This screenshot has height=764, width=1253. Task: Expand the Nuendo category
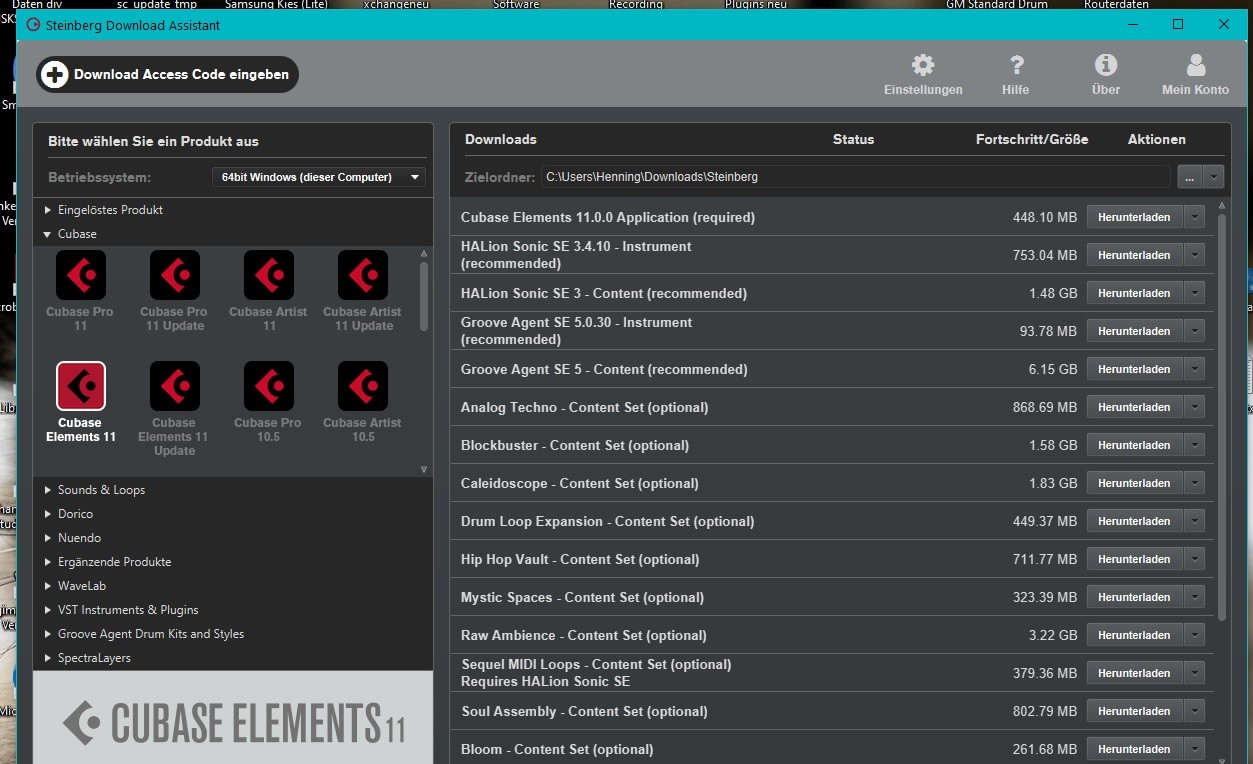48,538
